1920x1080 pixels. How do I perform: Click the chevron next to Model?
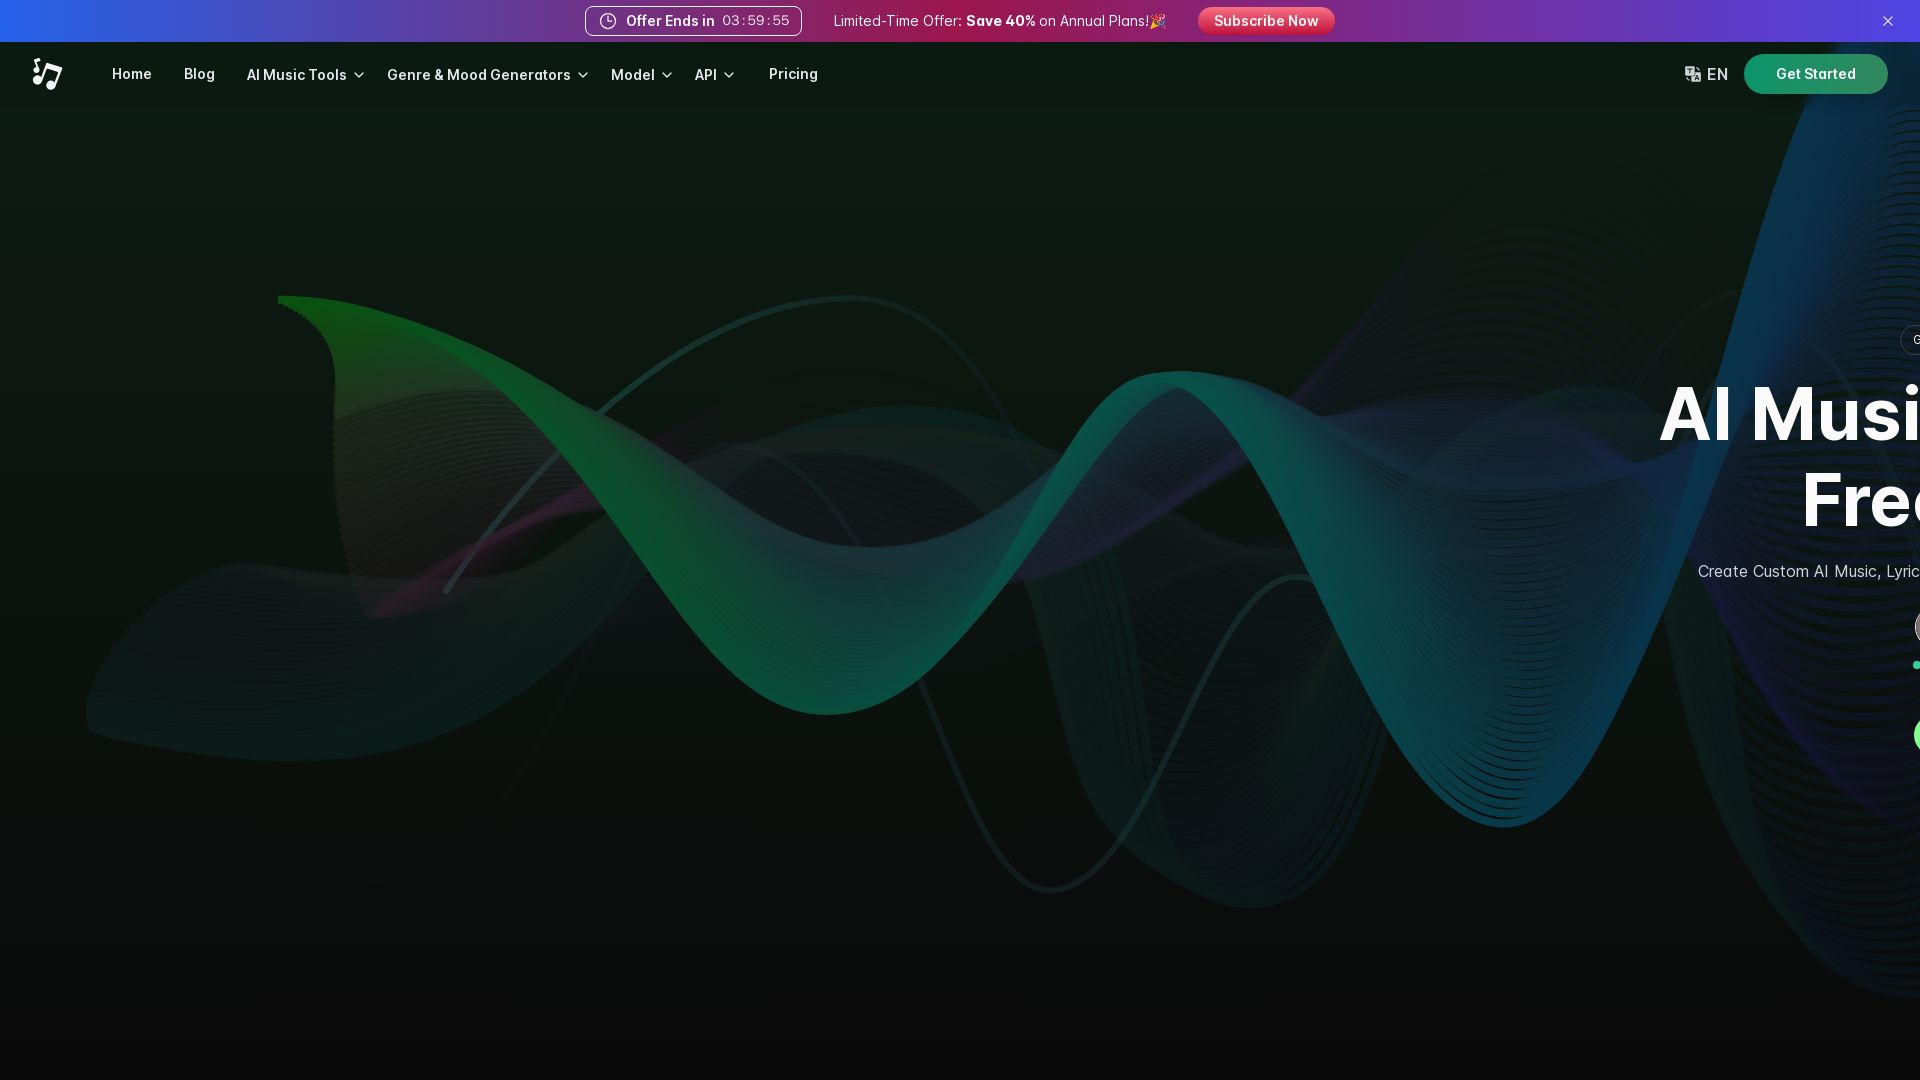pyautogui.click(x=667, y=75)
